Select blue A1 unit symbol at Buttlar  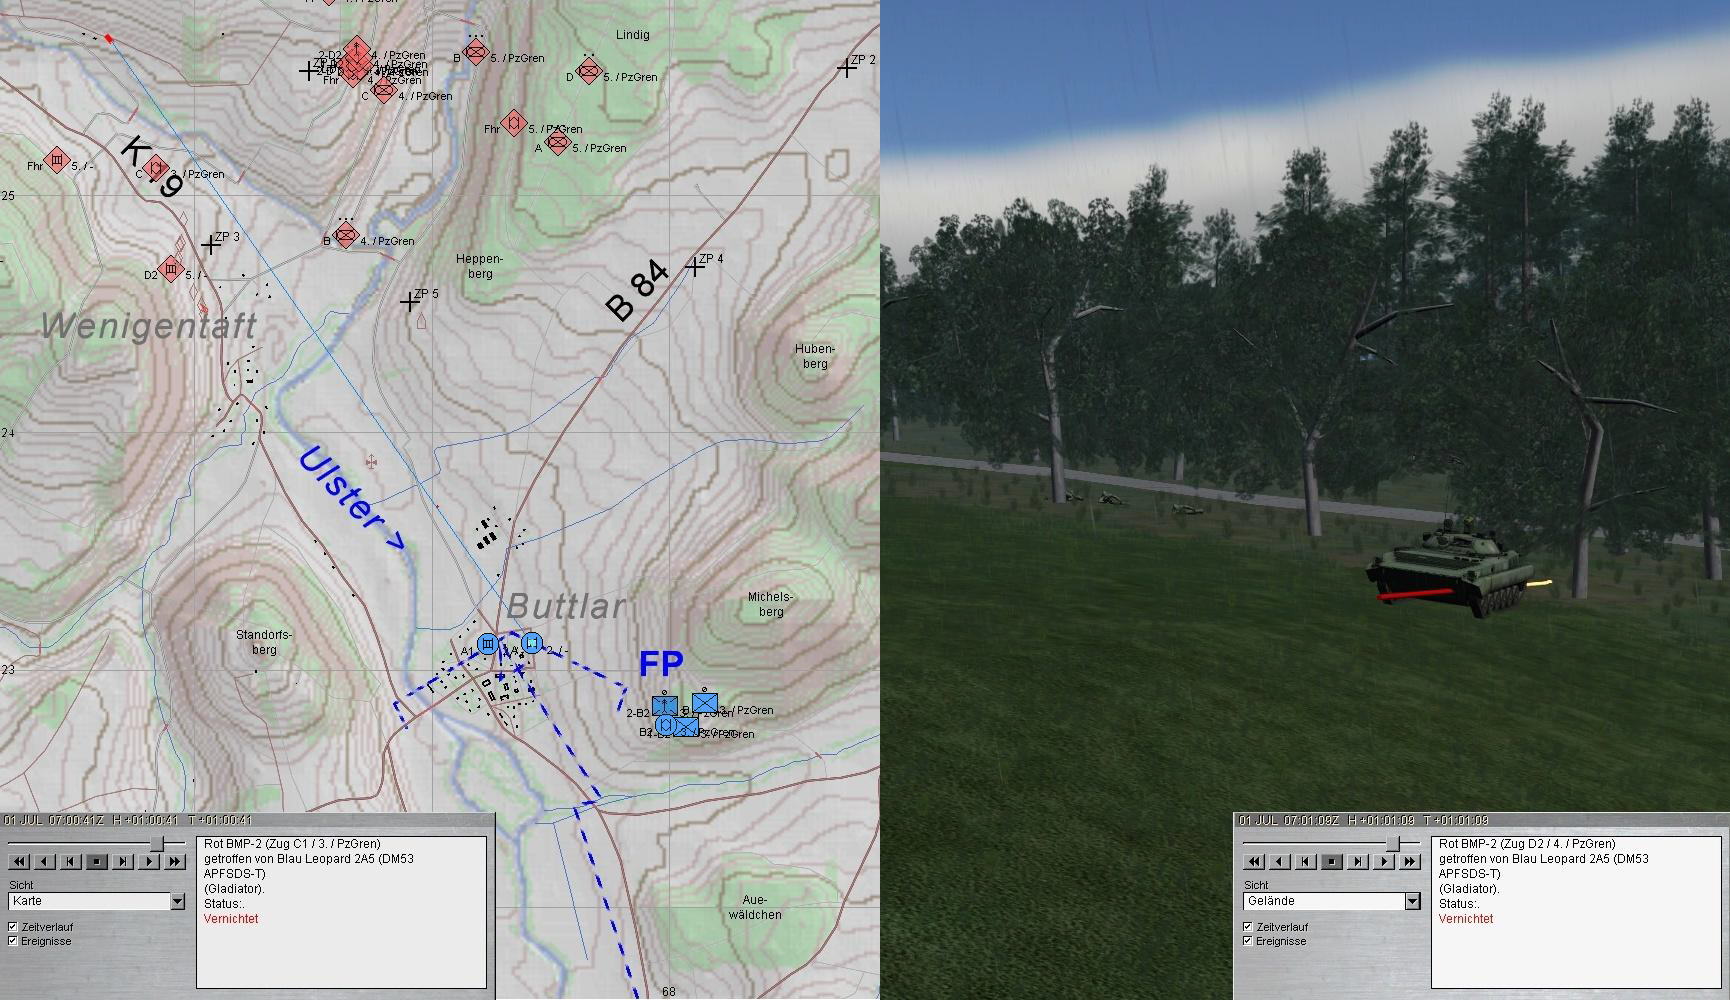488,644
